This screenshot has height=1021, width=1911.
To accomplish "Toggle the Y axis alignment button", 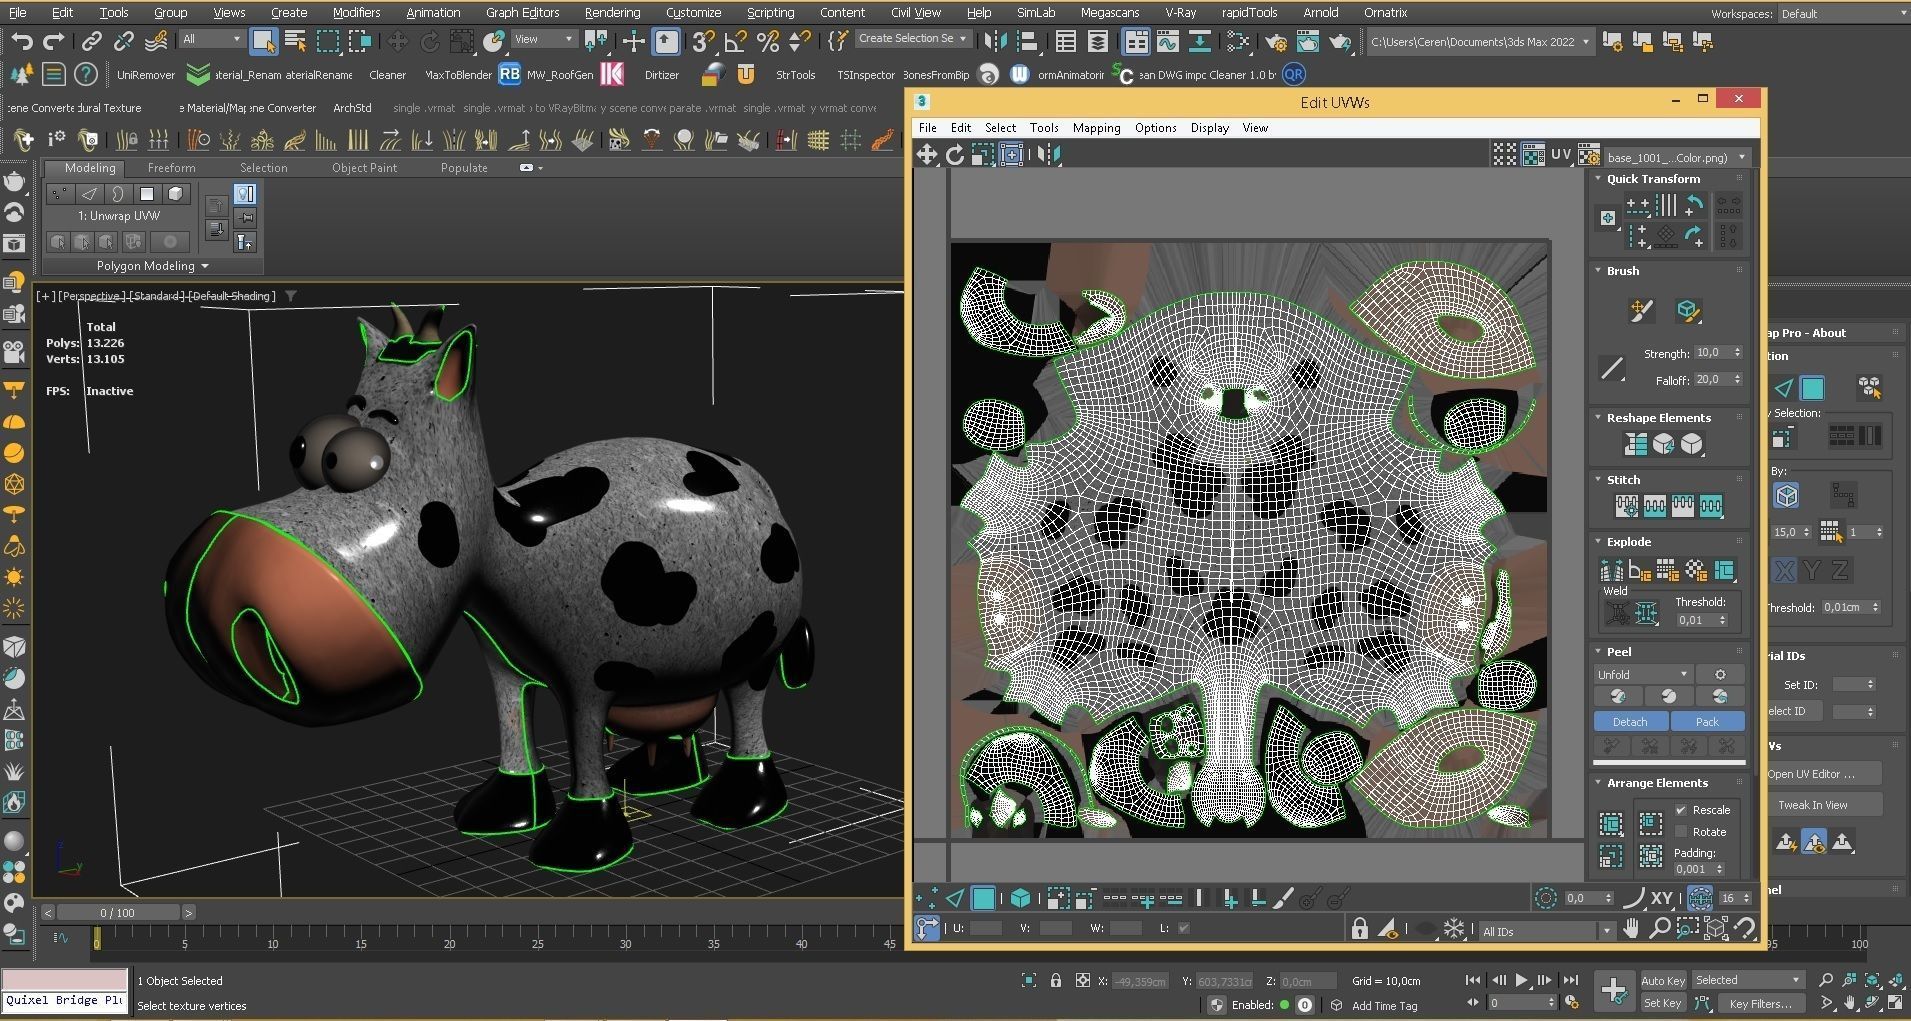I will point(1812,571).
